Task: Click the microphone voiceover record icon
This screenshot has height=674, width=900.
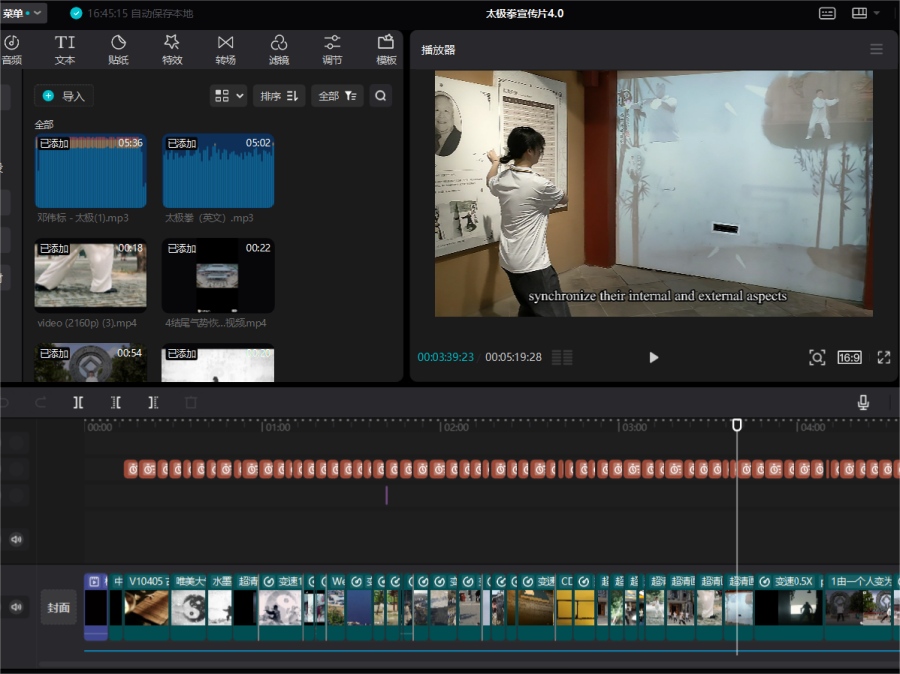Action: [863, 402]
